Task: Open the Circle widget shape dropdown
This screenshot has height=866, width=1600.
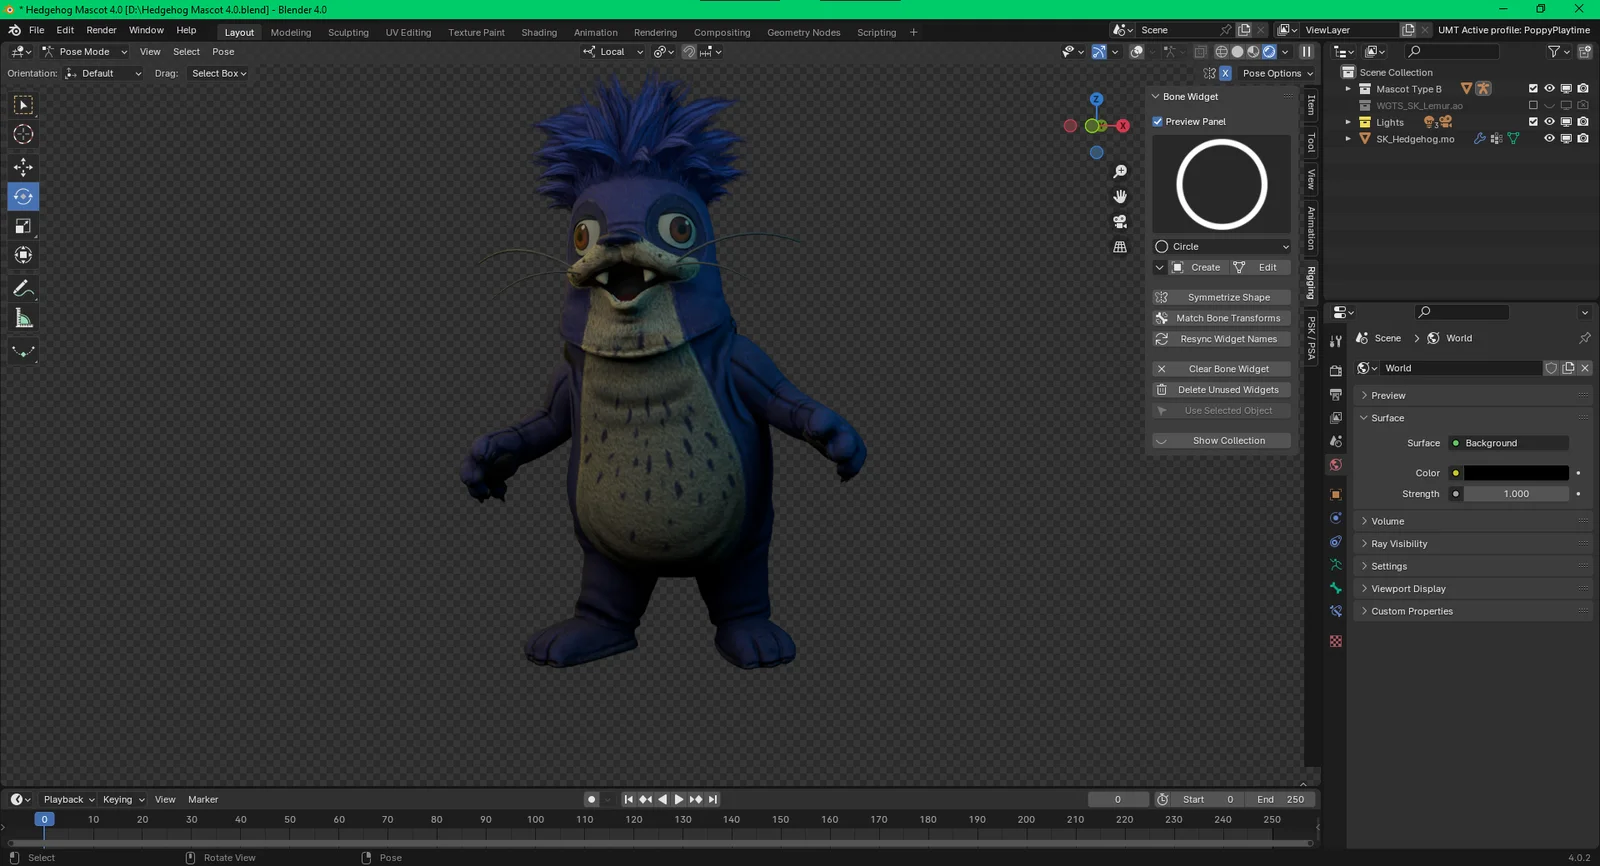Action: pos(1222,246)
